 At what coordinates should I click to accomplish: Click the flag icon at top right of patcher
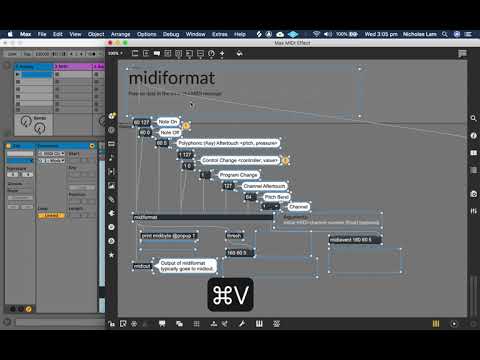[x=462, y=54]
